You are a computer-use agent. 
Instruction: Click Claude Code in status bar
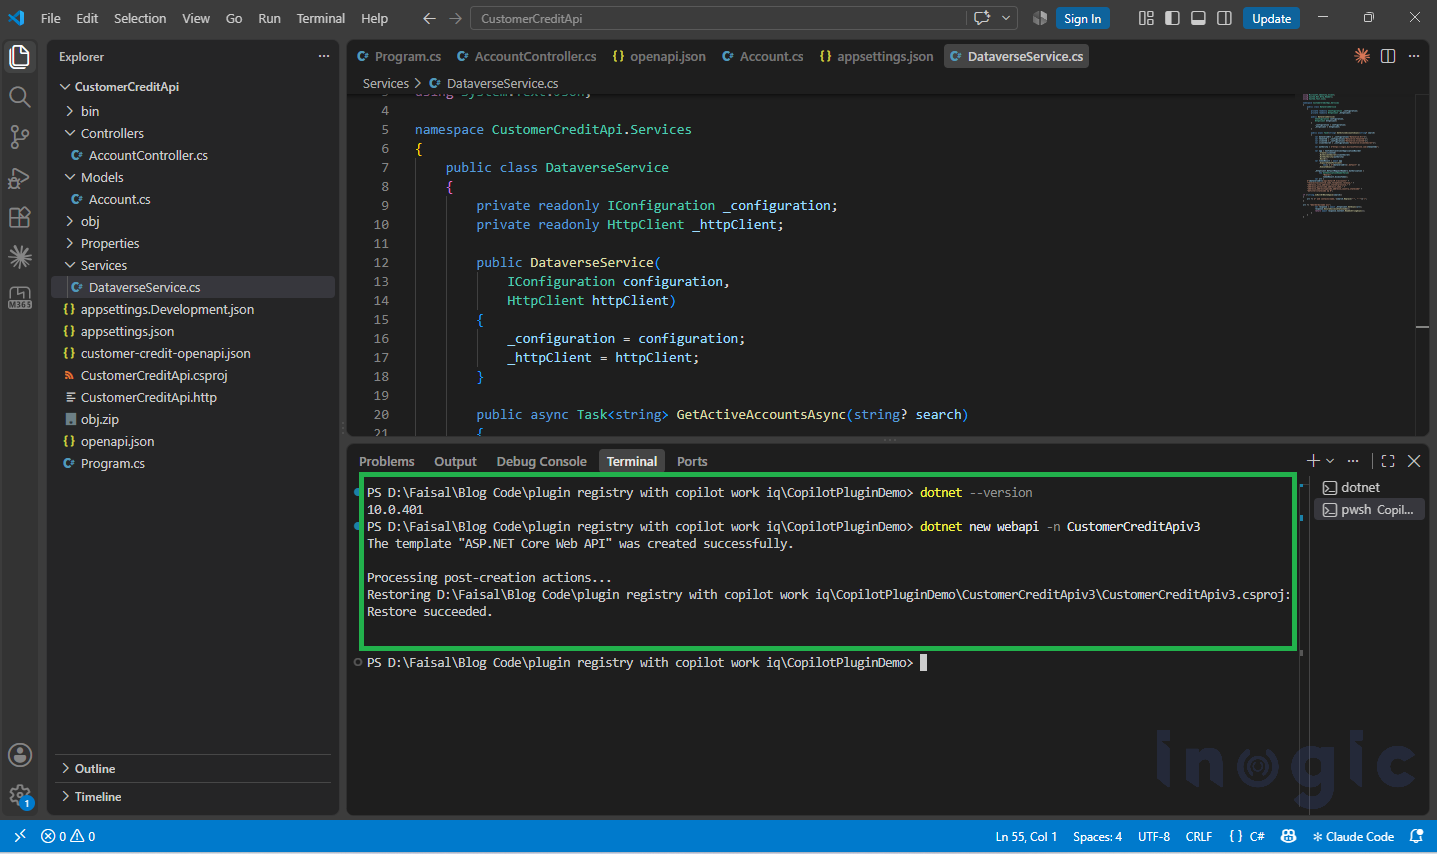tap(1353, 836)
